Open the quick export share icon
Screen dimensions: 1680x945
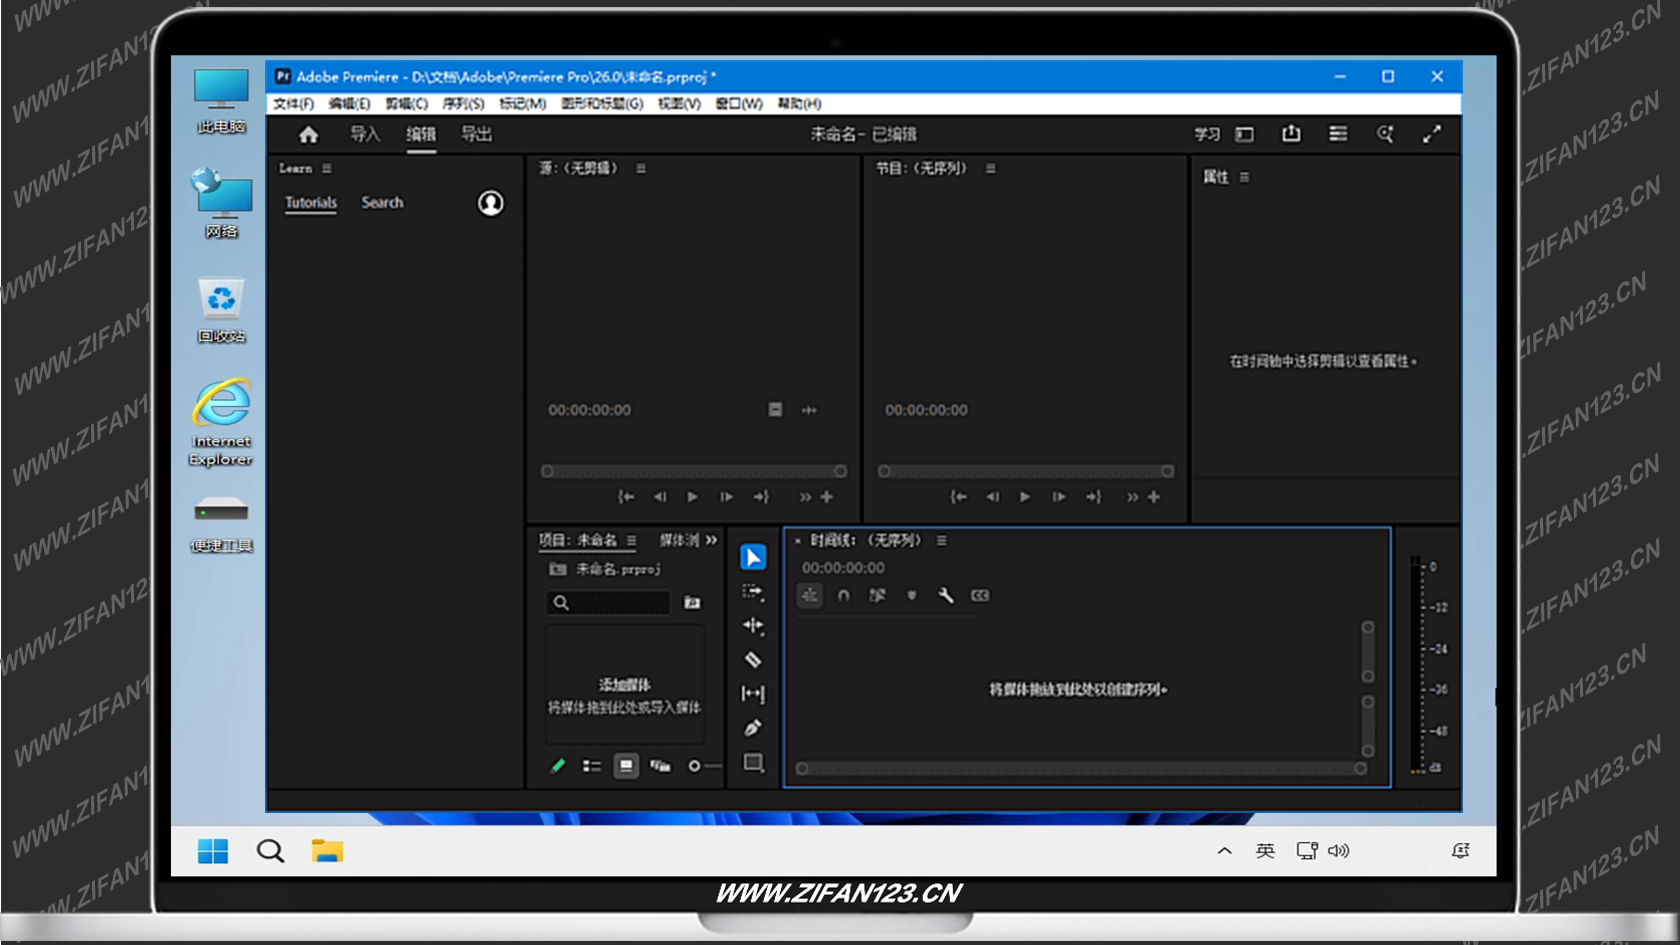click(x=1291, y=134)
